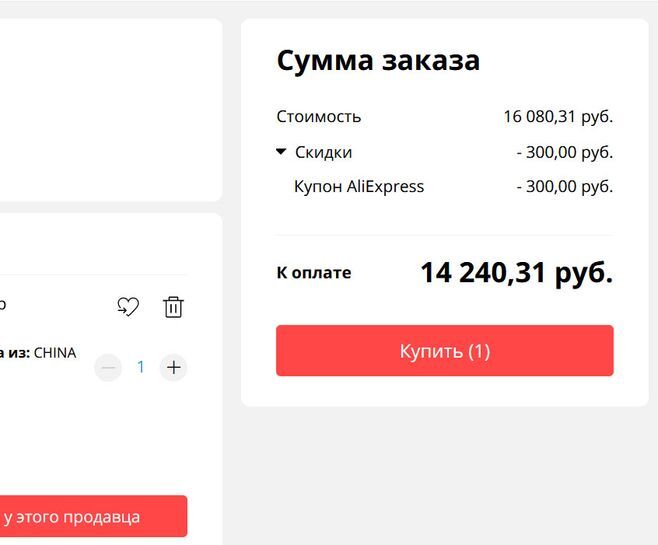Image resolution: width=658 pixels, height=545 pixels.
Task: Click the discount amount next to Скидки
Action: pyautogui.click(x=564, y=152)
